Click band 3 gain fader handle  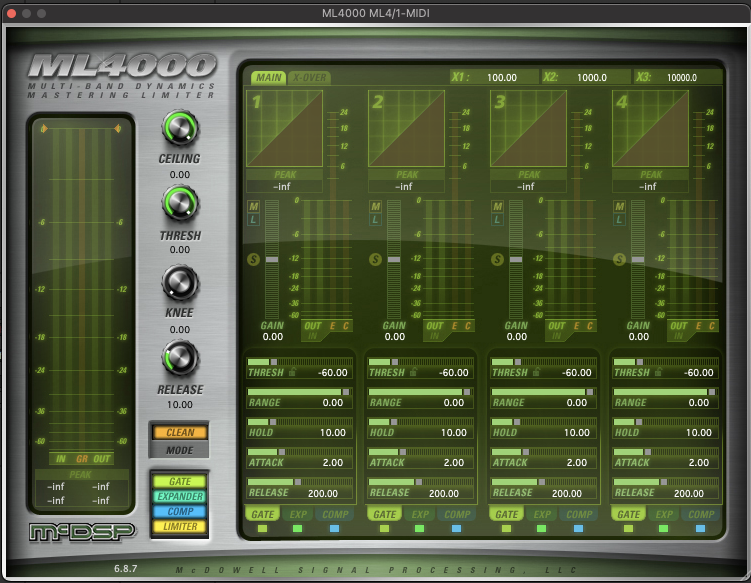click(x=516, y=259)
